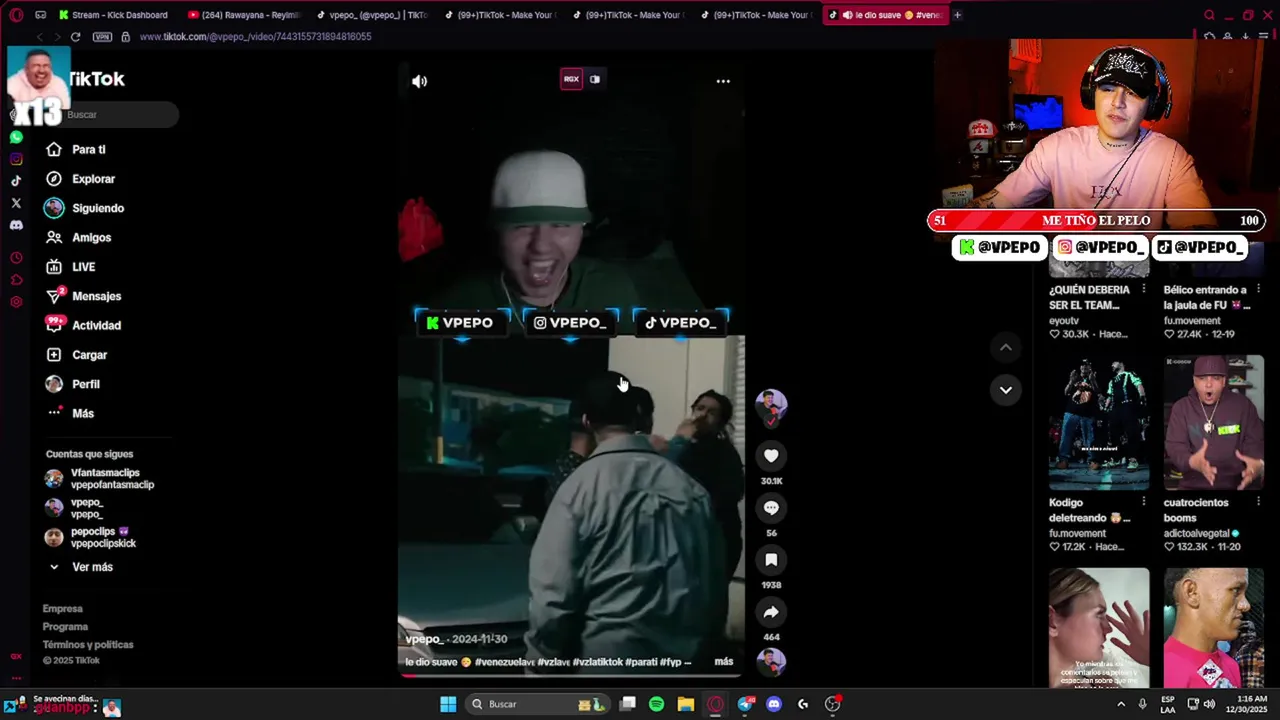Open the Windows Start menu
This screenshot has width=1280, height=720.
point(448,704)
